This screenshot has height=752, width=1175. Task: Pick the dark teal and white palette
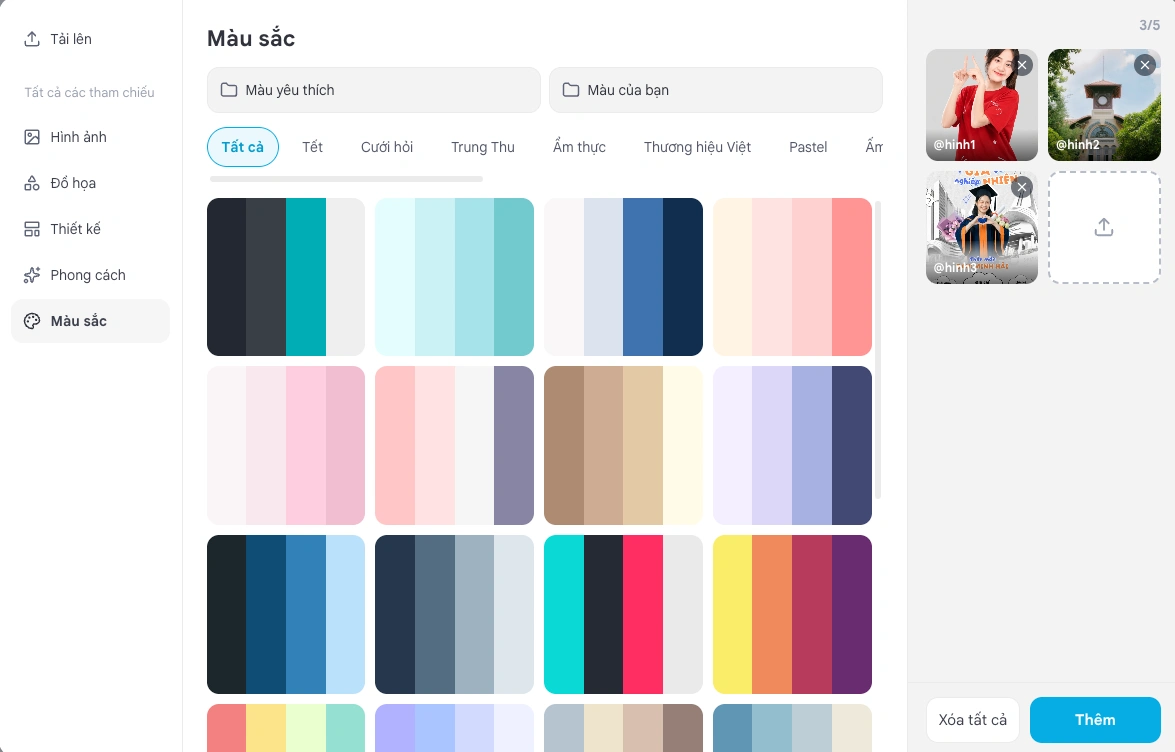tap(286, 276)
